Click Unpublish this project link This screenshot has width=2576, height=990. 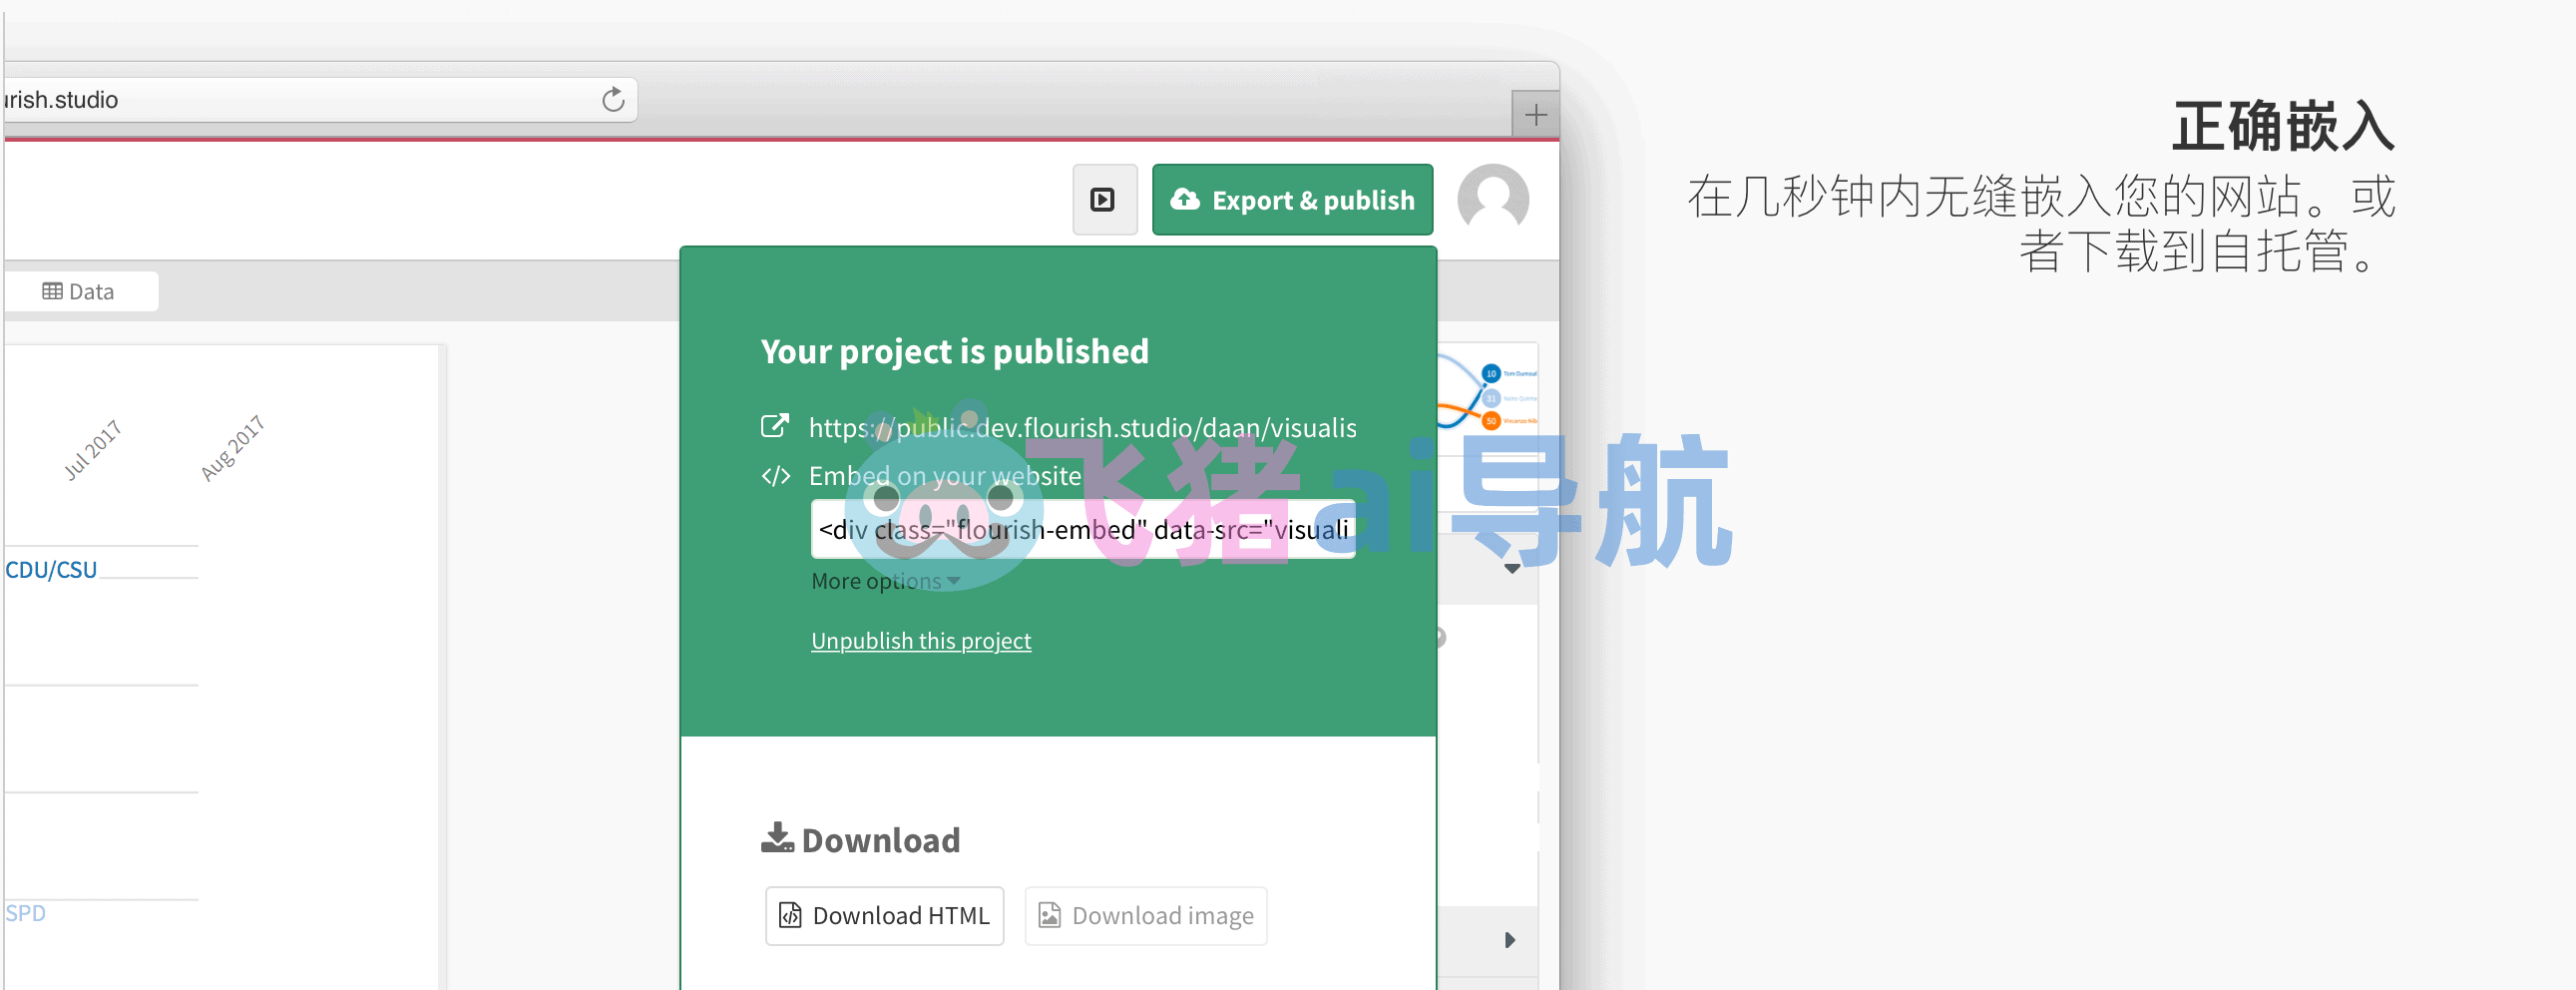coord(920,641)
